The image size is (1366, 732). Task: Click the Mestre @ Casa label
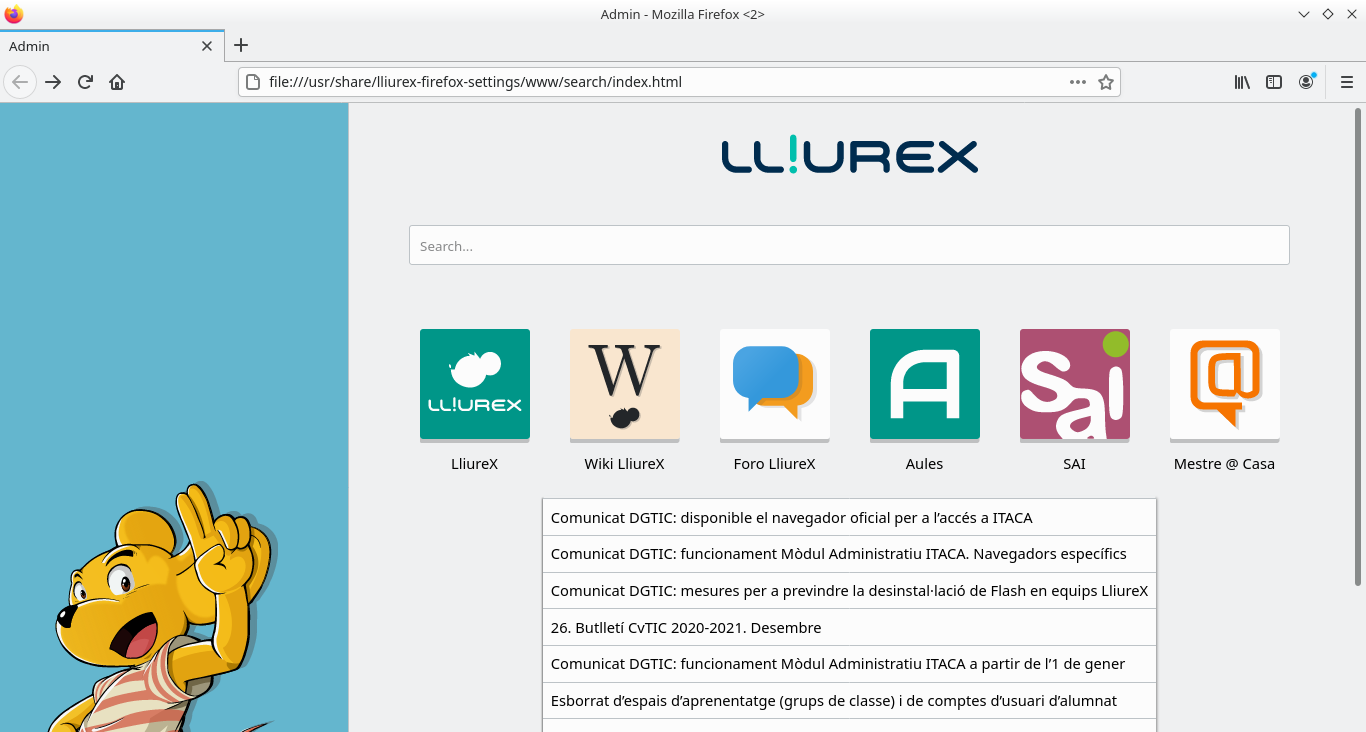1225,464
